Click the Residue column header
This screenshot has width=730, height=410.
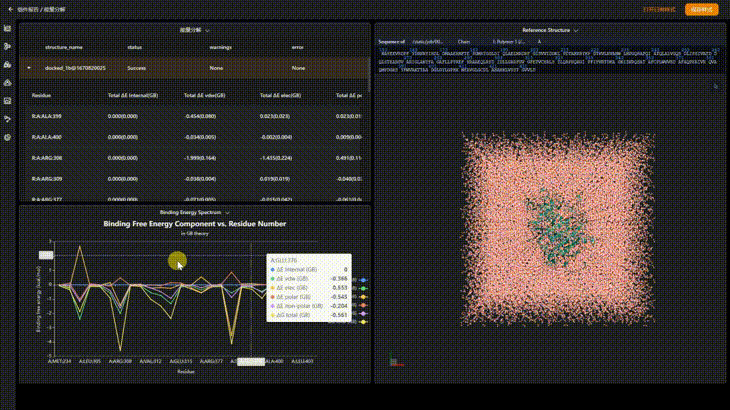pos(41,95)
